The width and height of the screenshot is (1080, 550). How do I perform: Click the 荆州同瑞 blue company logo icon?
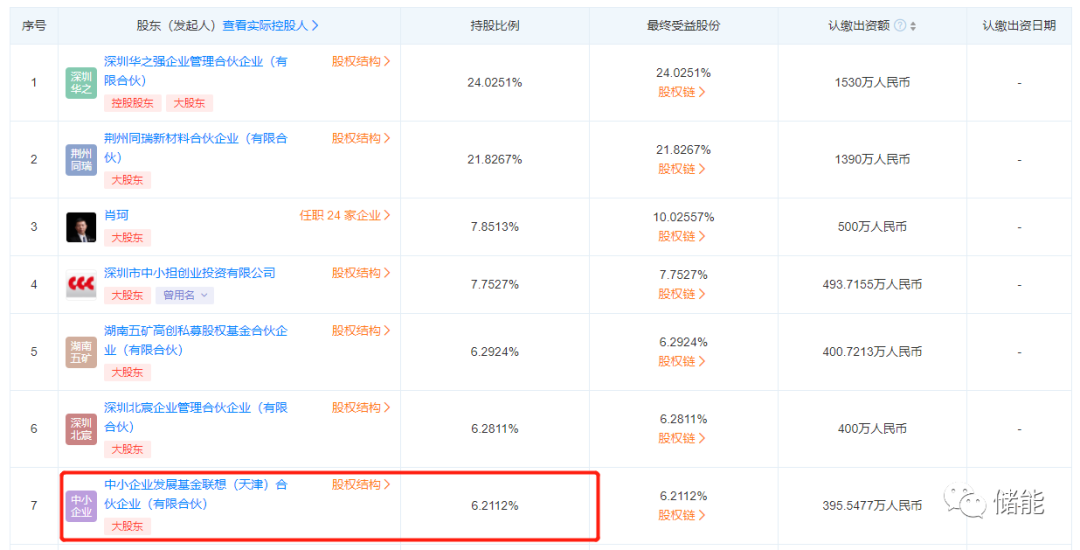click(x=81, y=160)
